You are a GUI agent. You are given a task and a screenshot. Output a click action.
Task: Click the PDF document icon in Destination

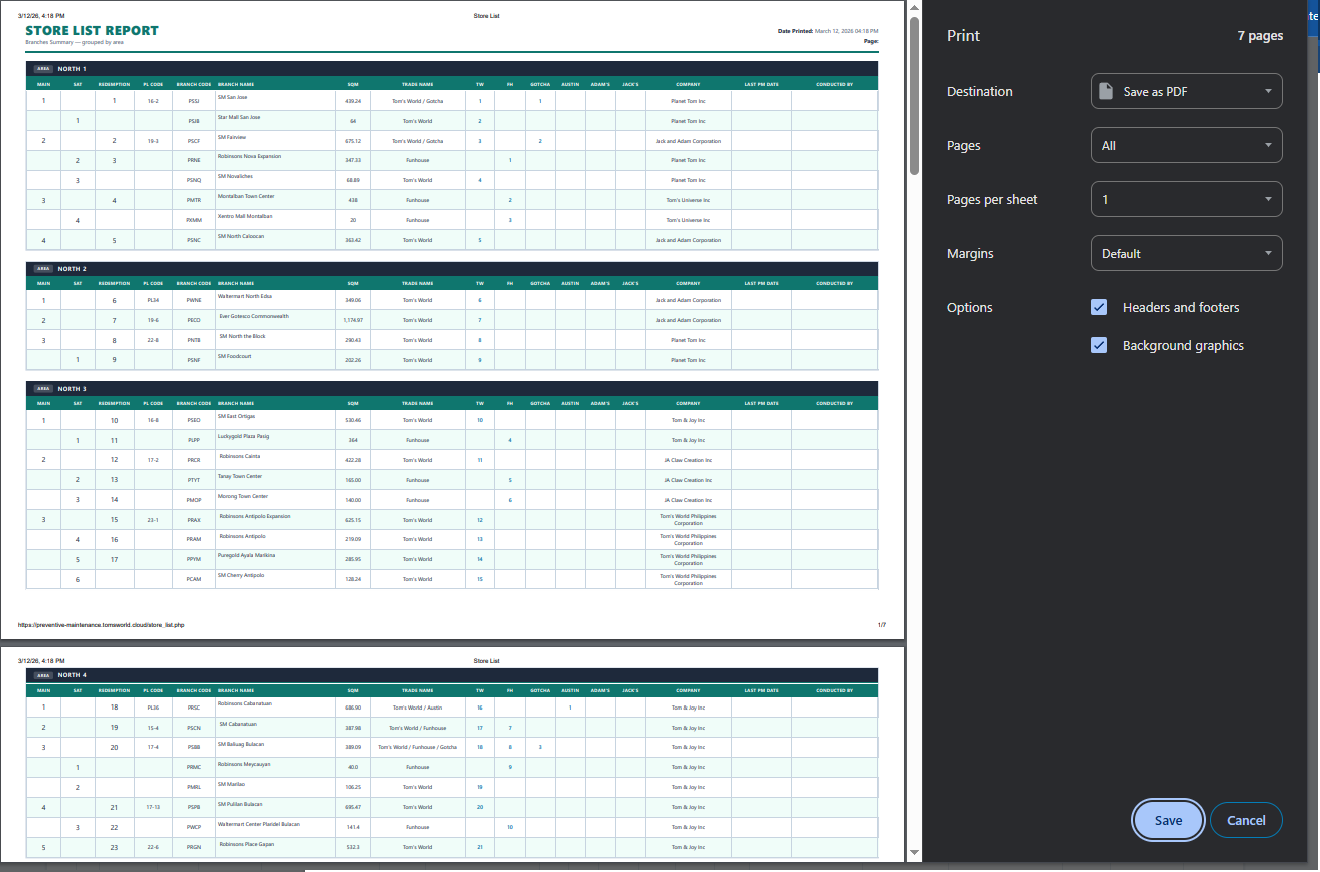coord(1105,91)
